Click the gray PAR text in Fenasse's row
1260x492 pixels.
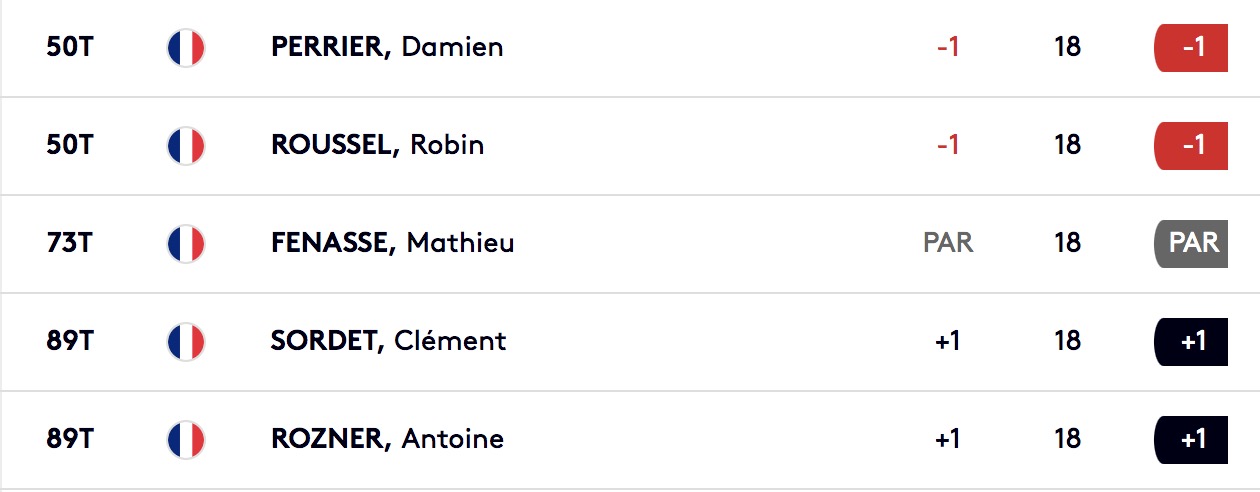948,243
